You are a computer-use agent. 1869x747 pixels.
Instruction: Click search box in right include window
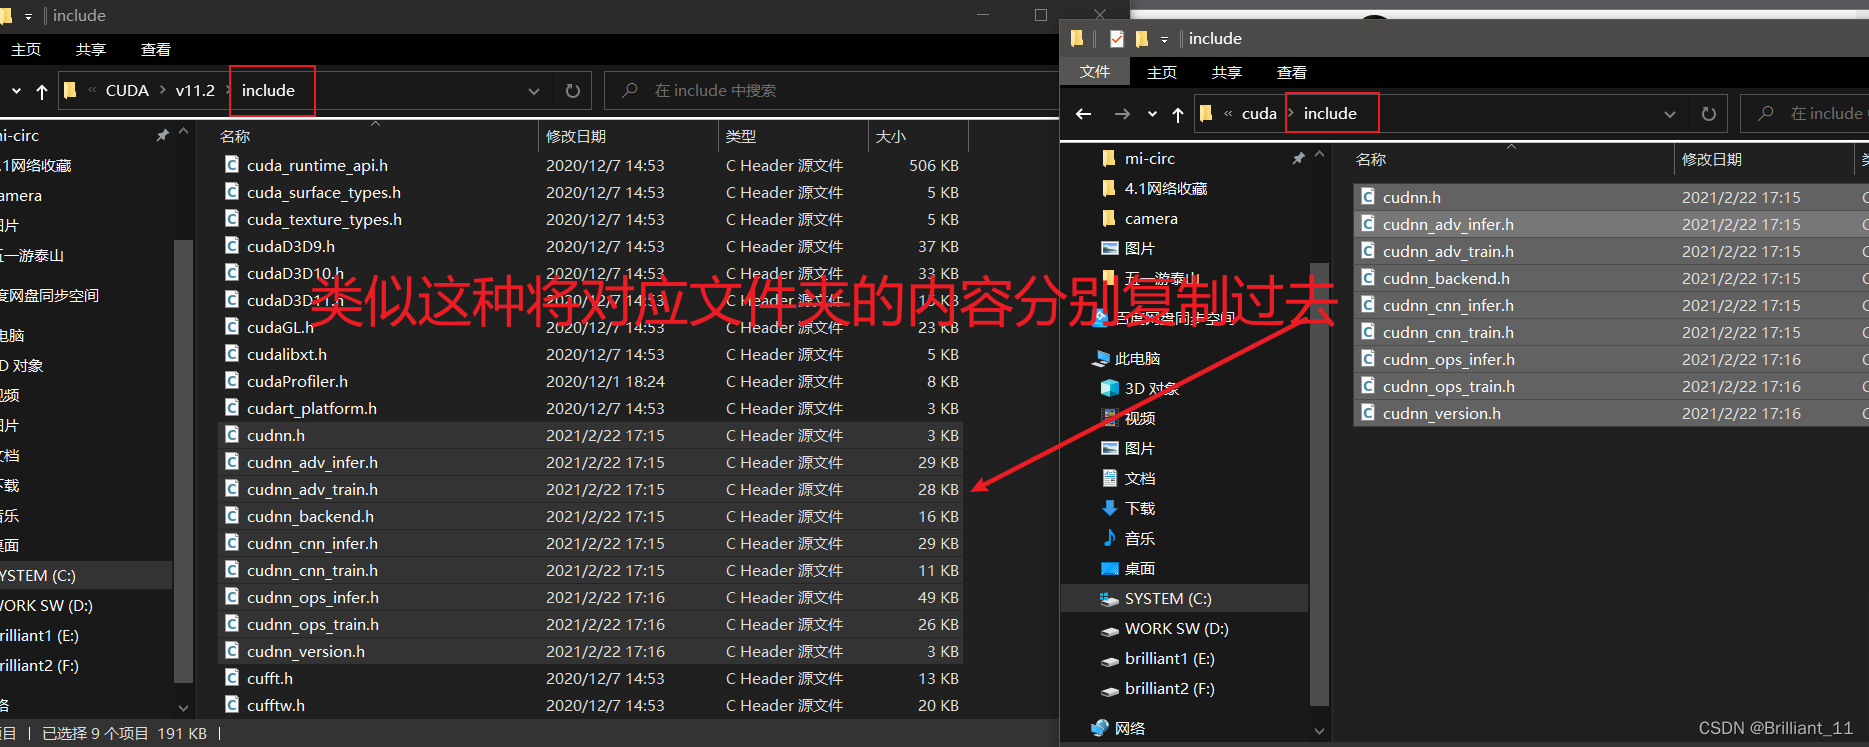1805,114
